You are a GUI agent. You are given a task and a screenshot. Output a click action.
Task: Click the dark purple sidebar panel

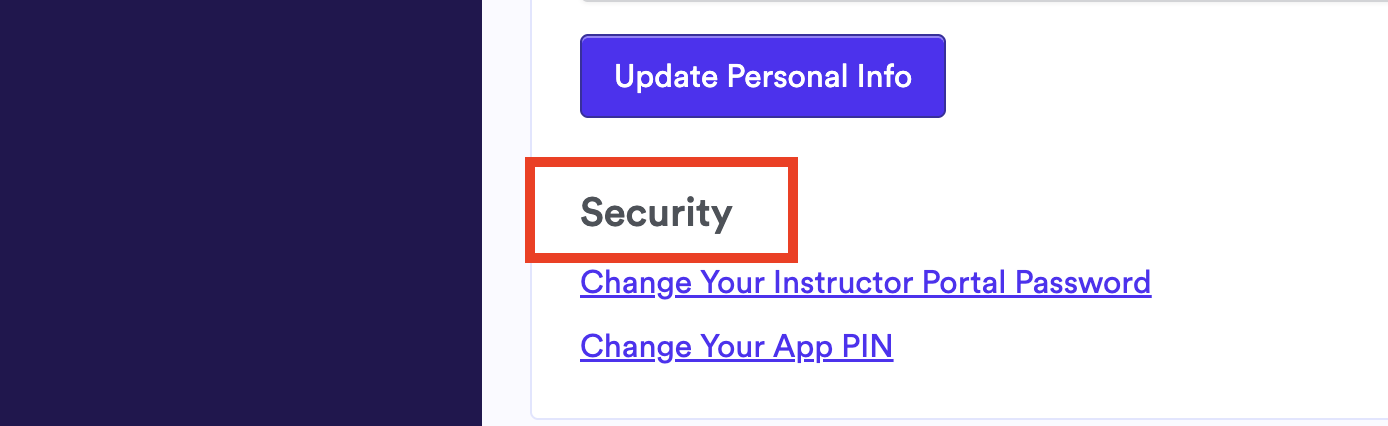[240, 213]
